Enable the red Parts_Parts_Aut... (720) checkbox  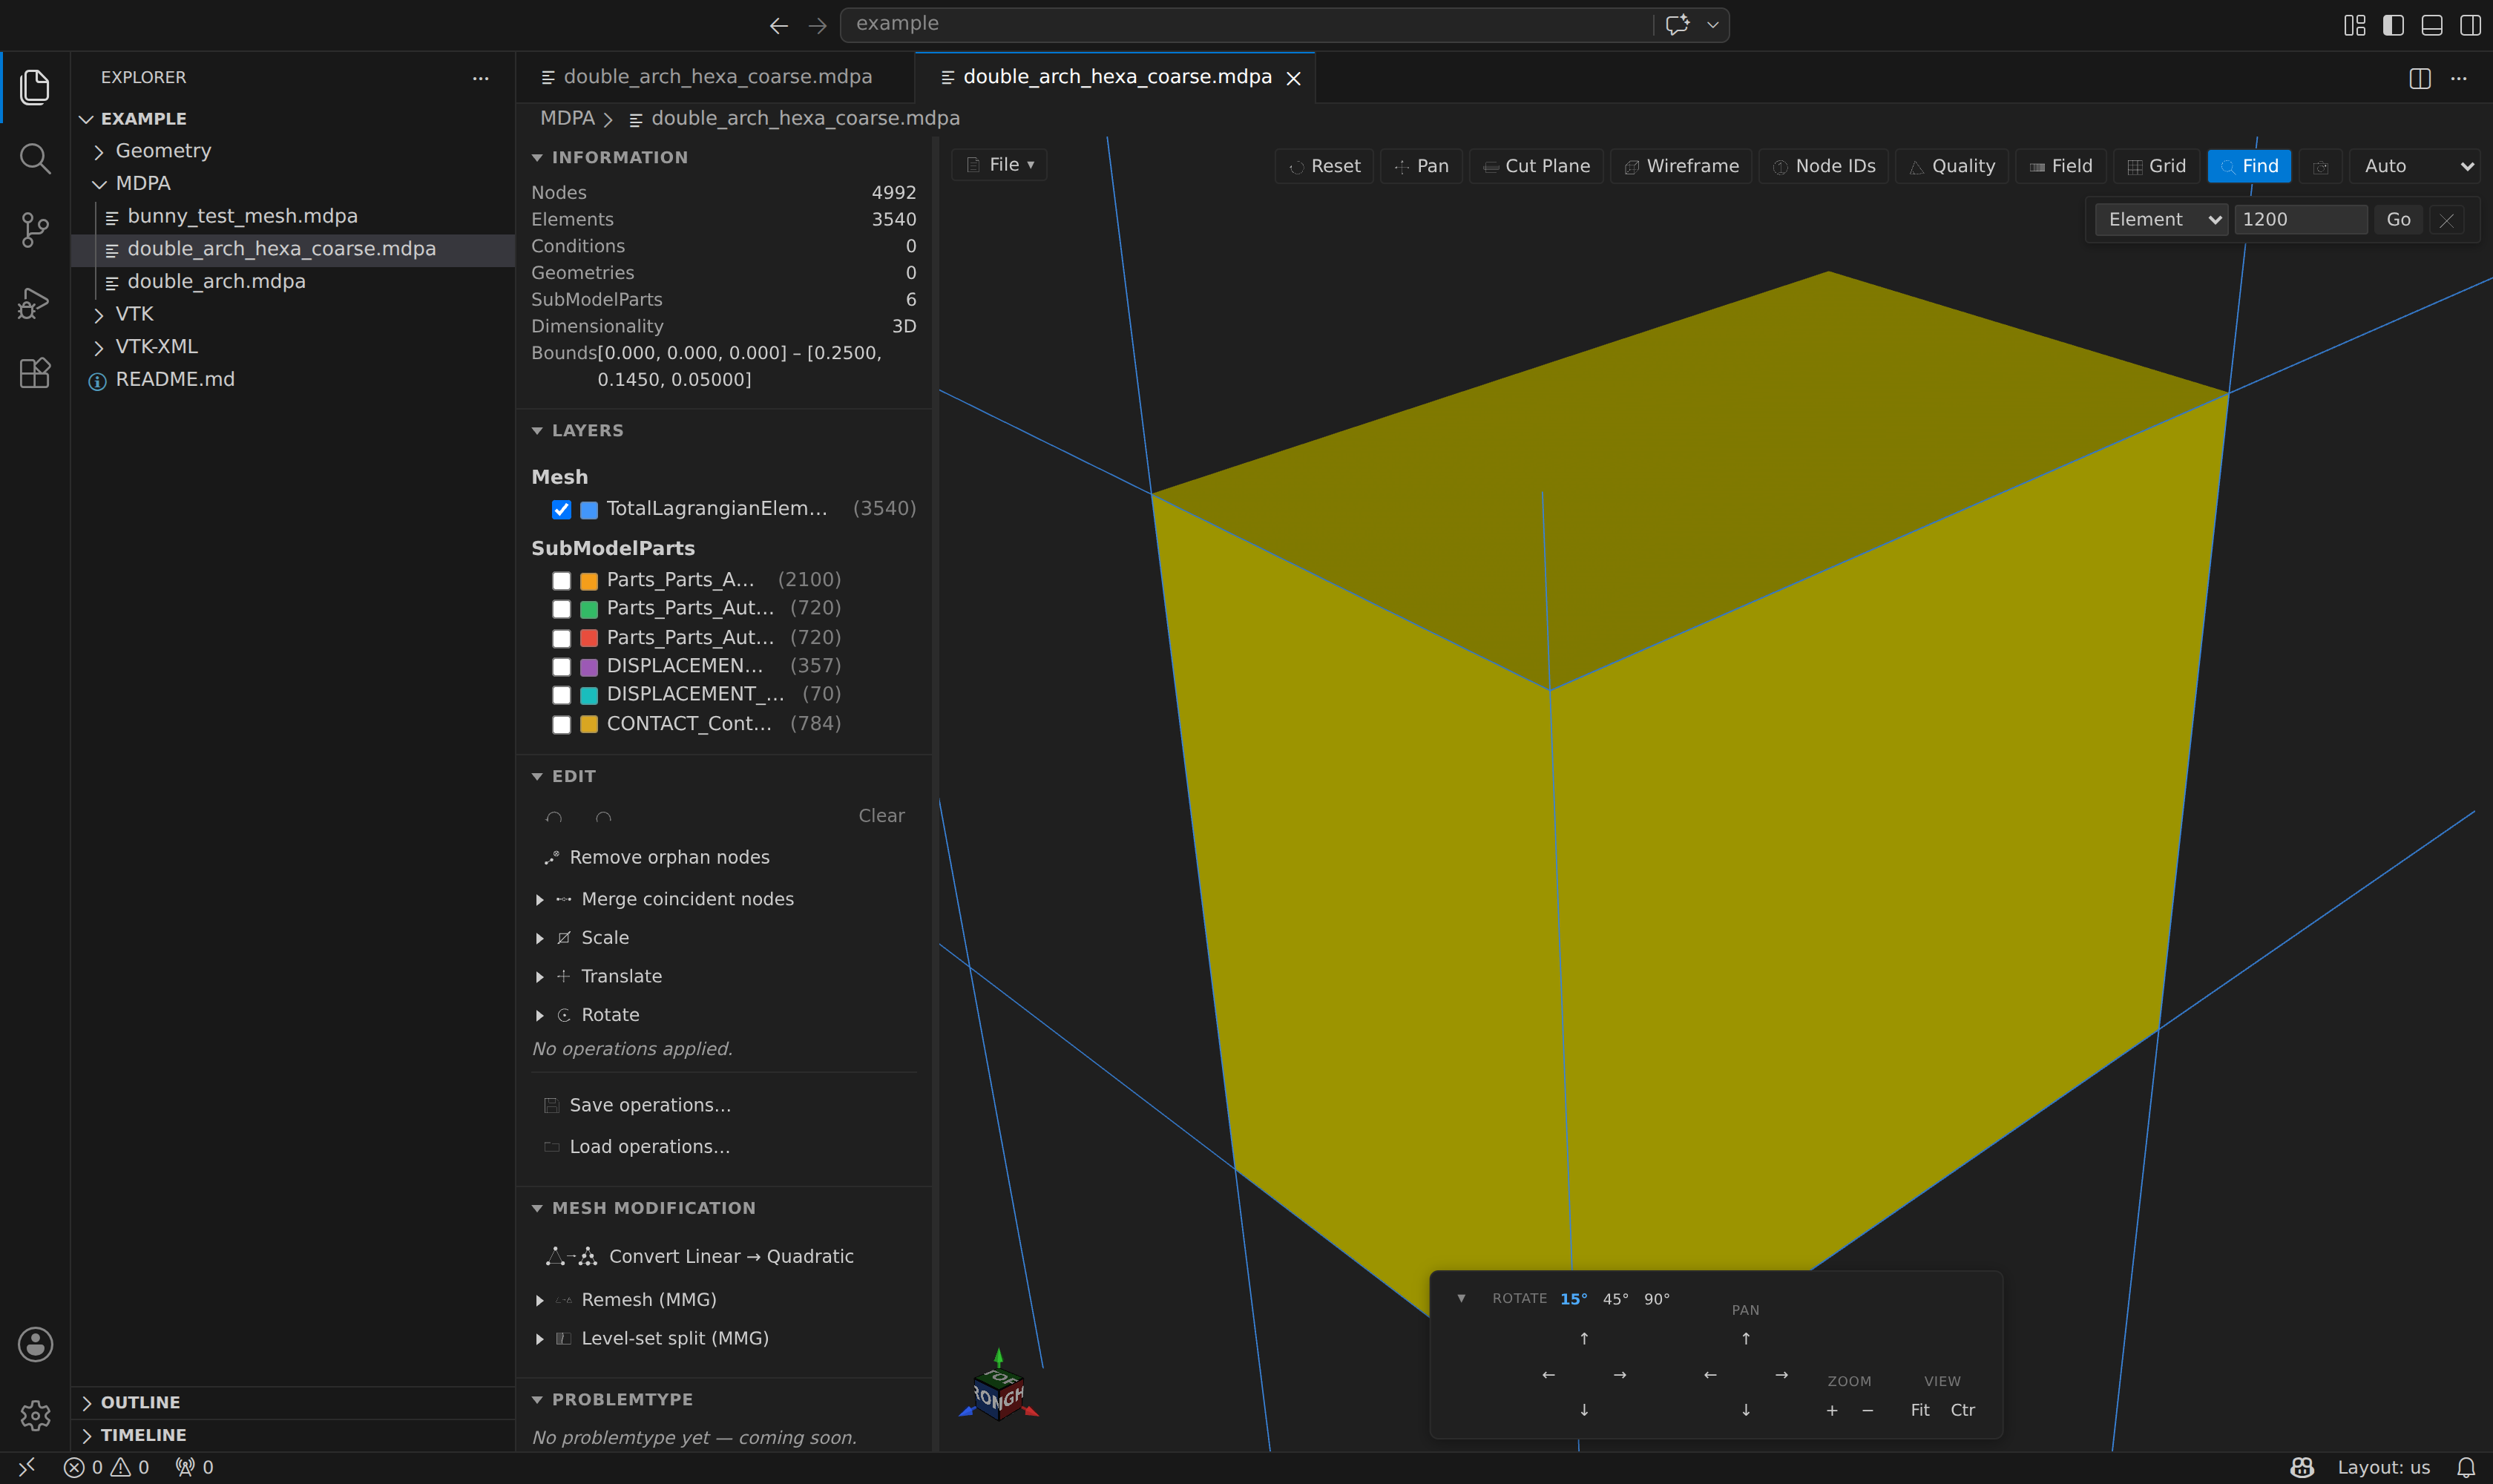point(562,638)
